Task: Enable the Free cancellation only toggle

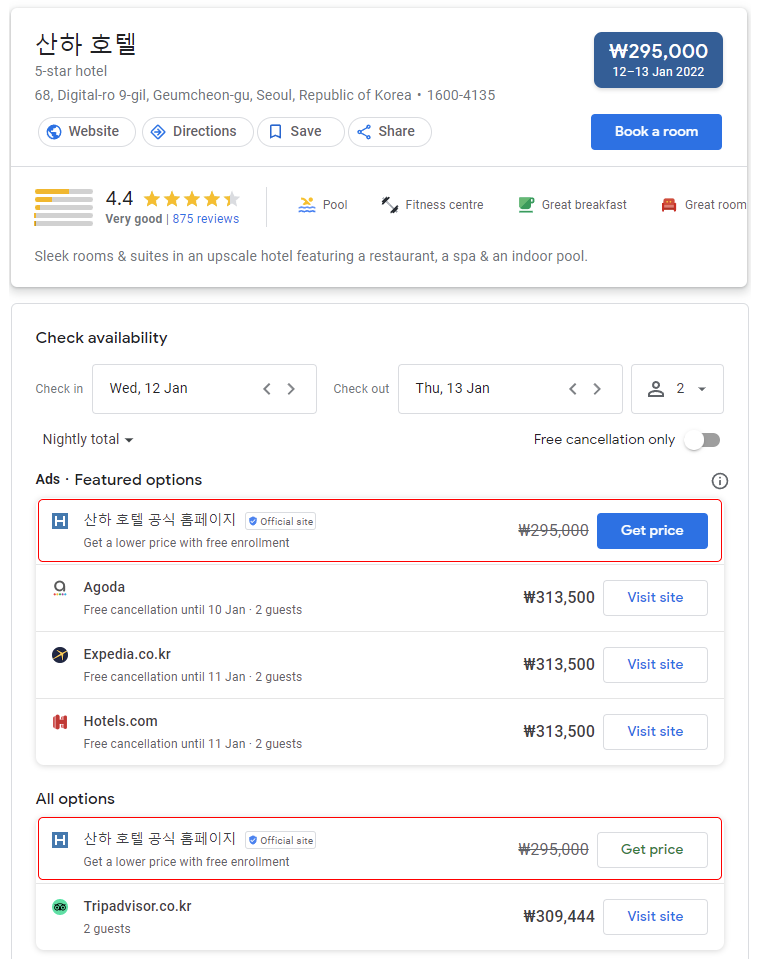Action: [701, 440]
